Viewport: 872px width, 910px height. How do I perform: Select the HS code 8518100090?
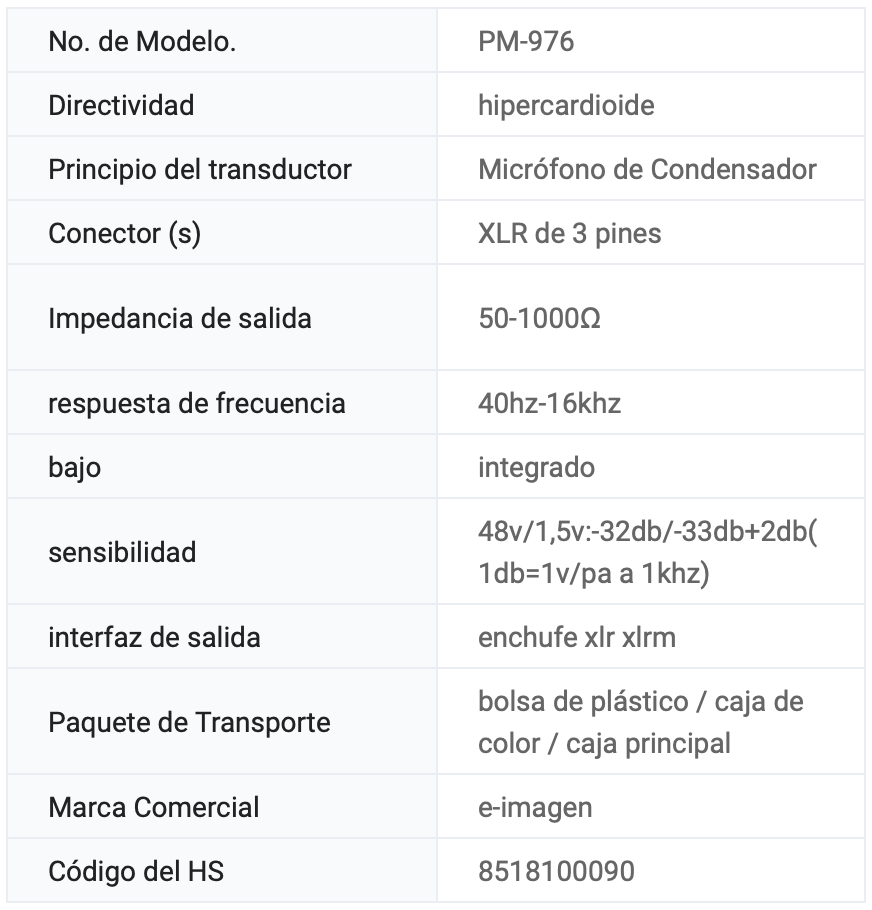point(556,871)
